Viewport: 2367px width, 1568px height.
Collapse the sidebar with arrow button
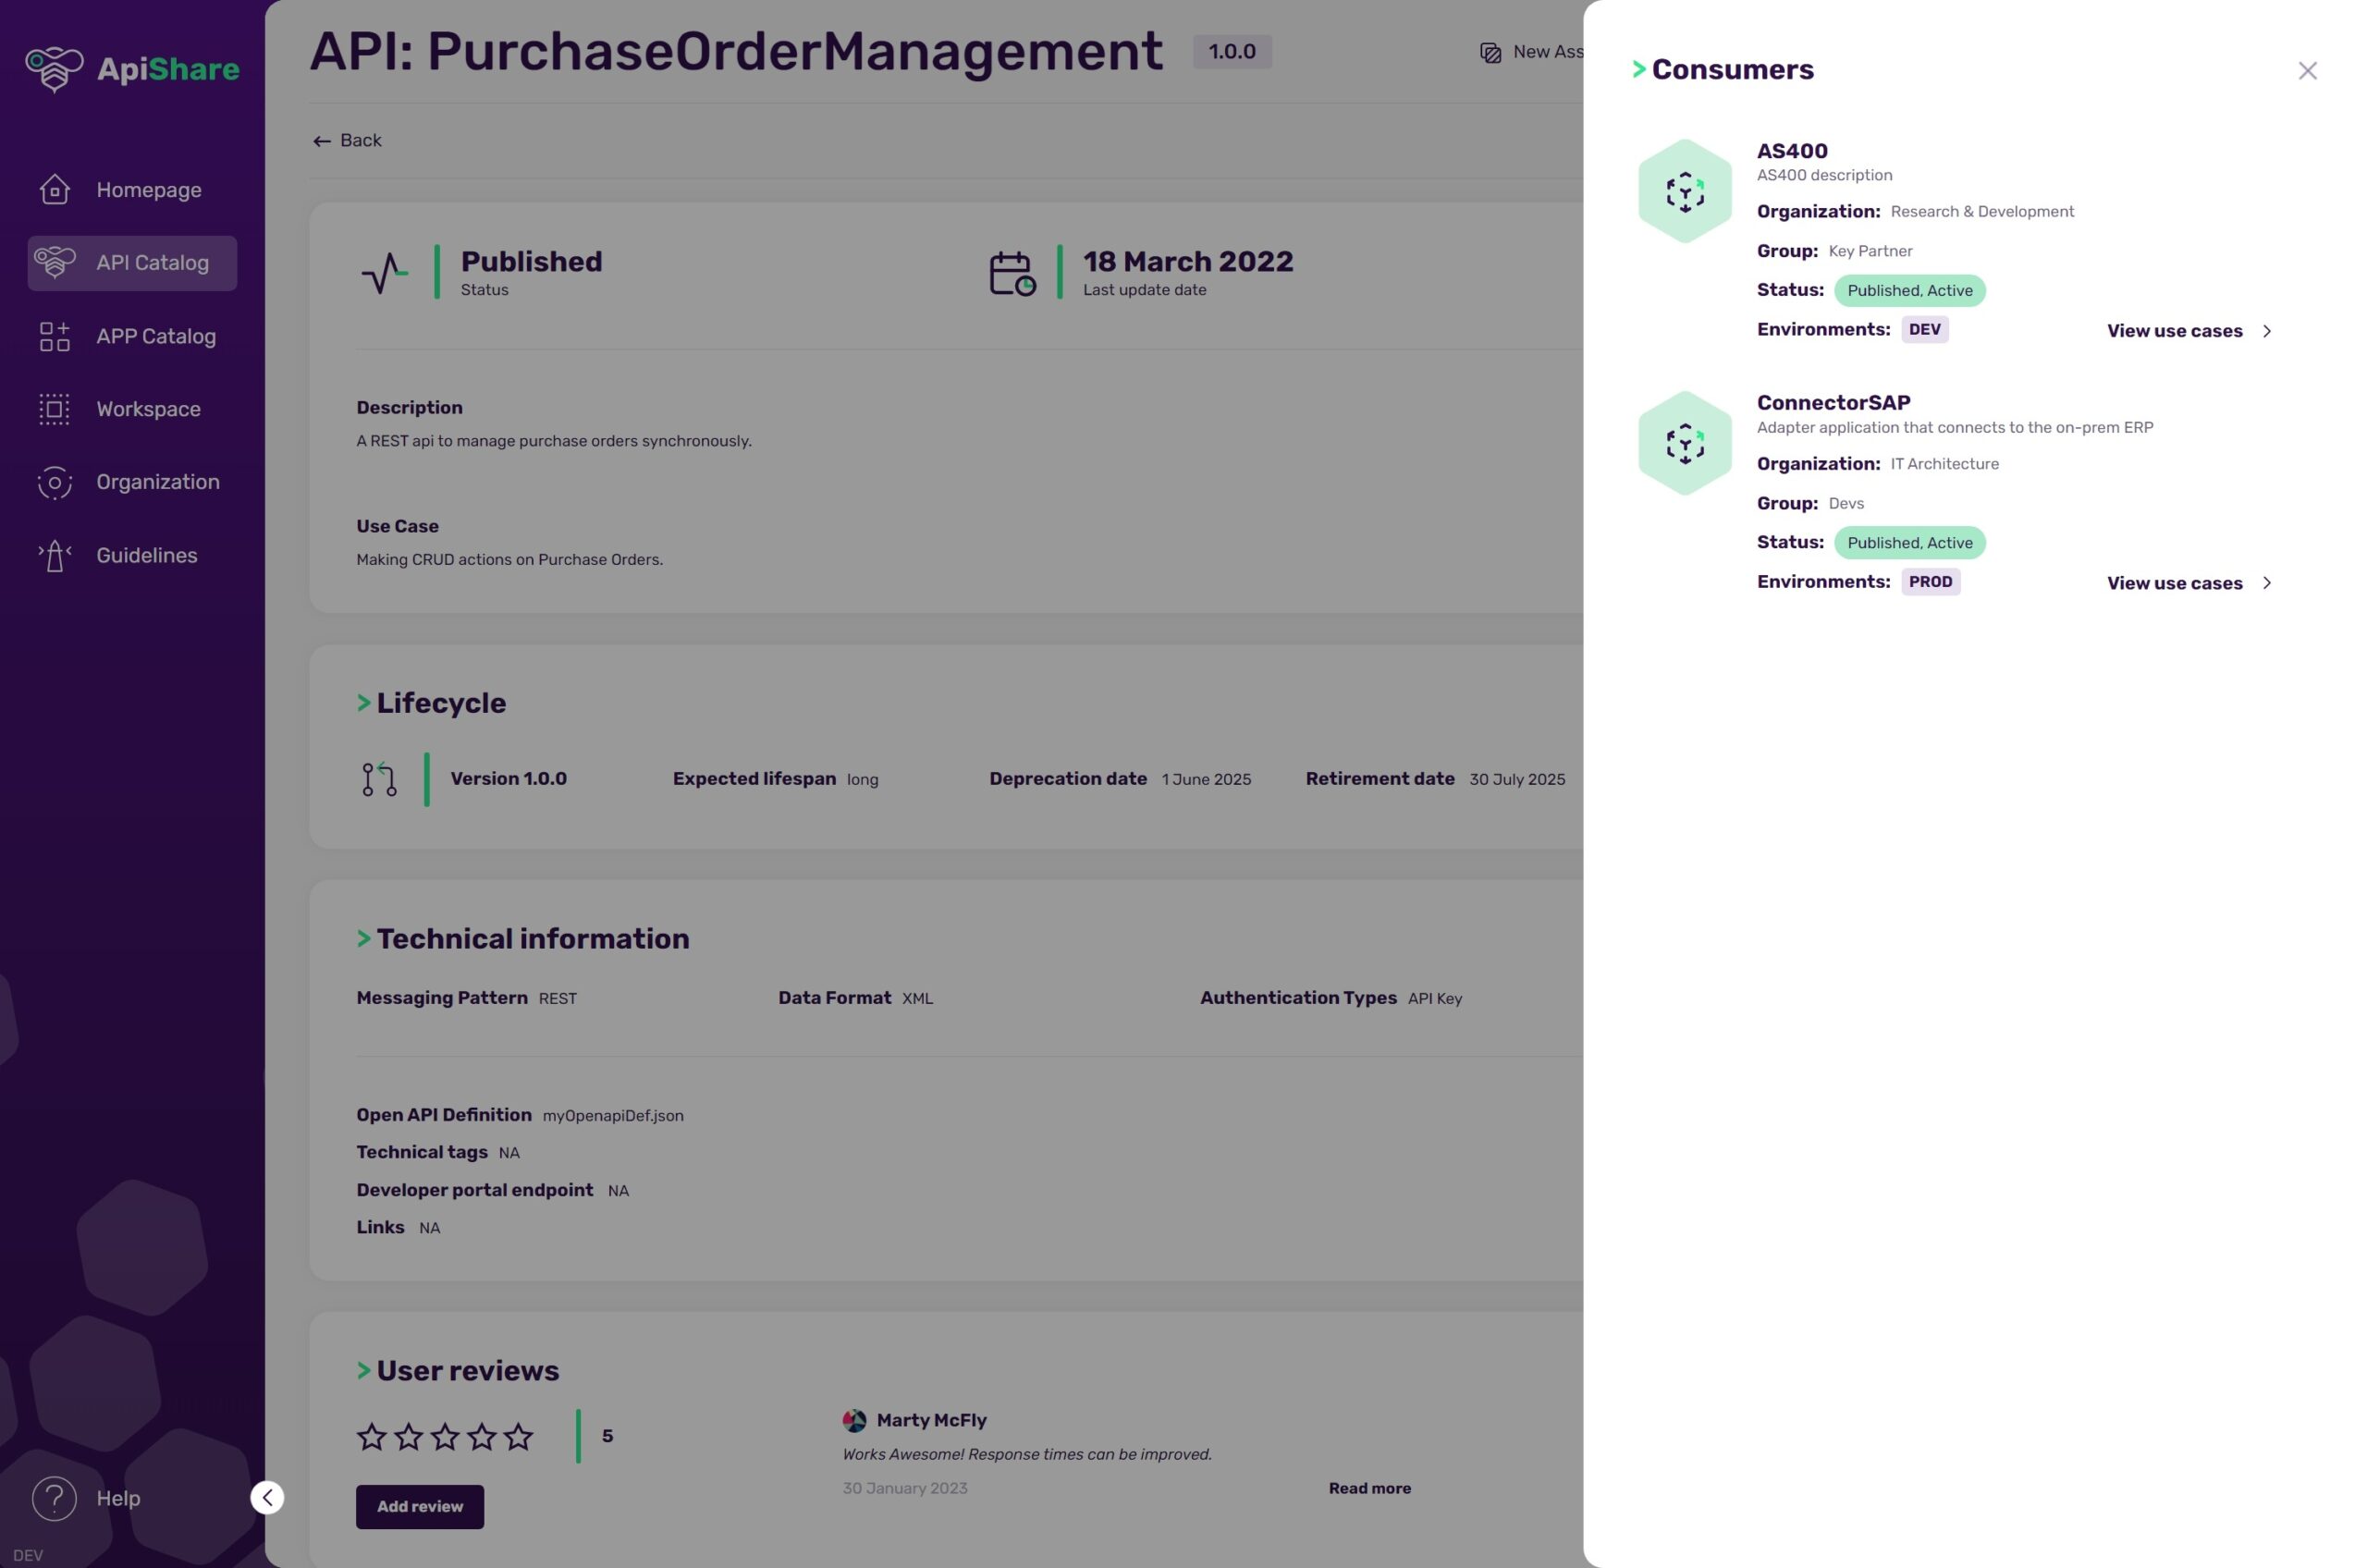[x=267, y=1497]
